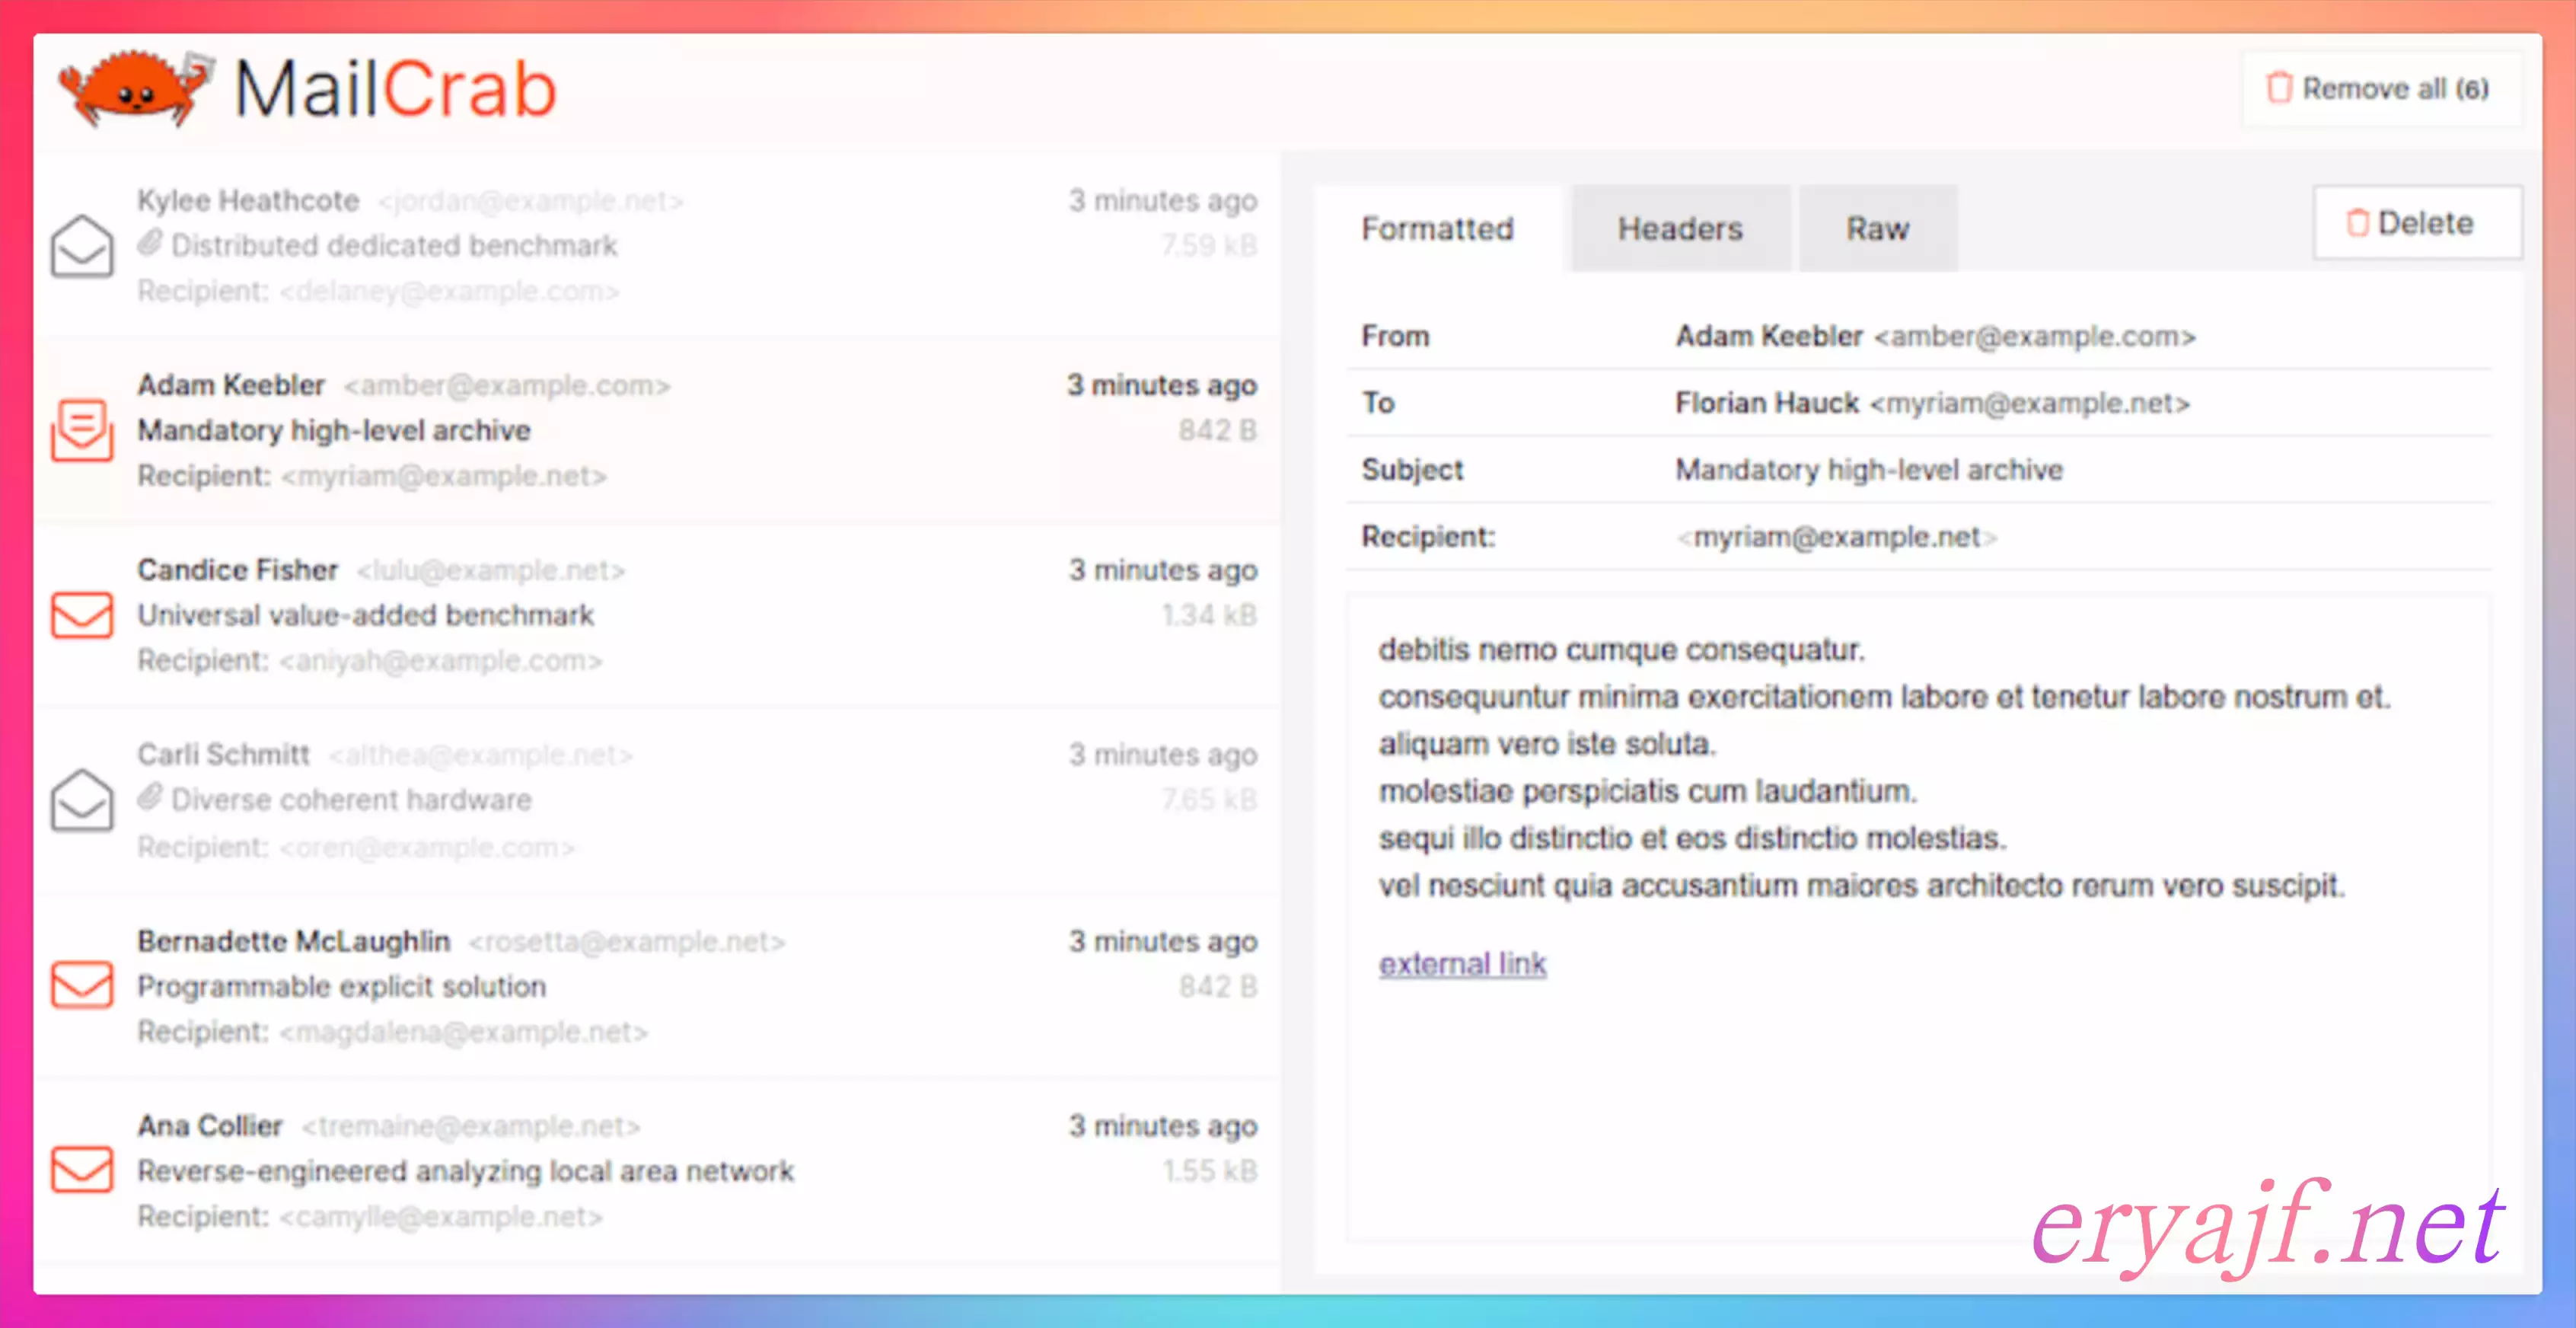
Task: Open the Raw tab
Action: click(1877, 229)
